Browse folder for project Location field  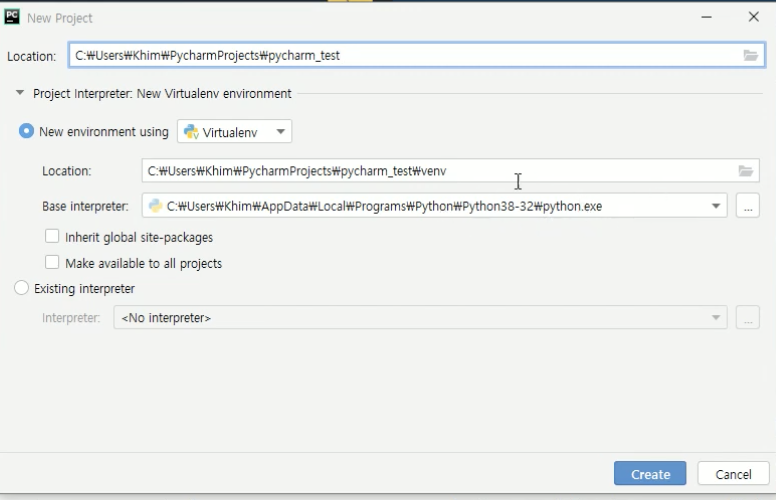coord(750,55)
